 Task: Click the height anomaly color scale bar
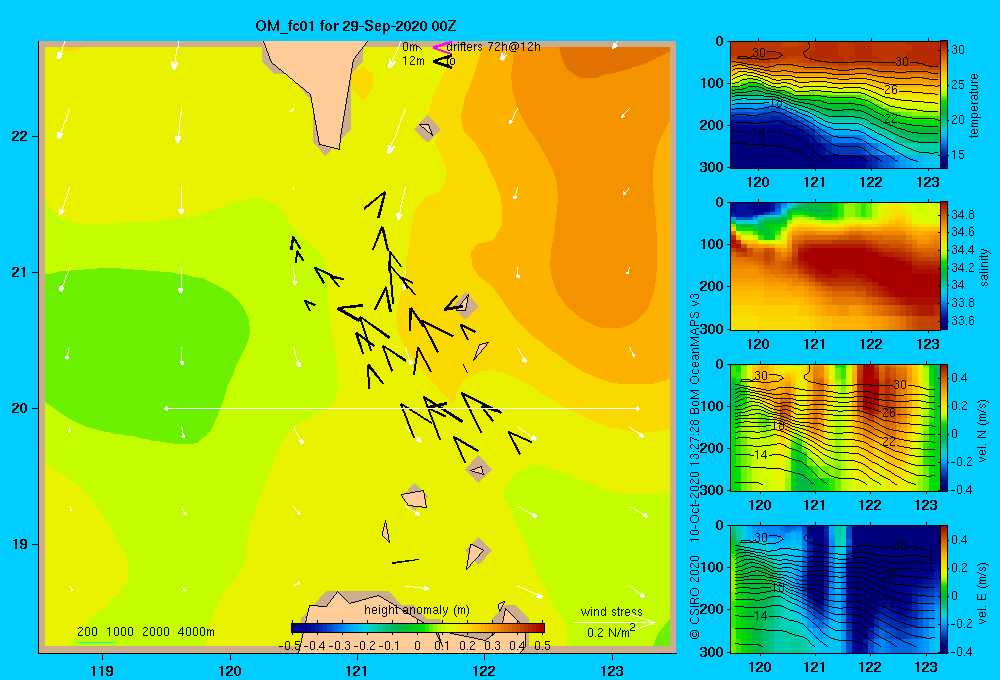(x=418, y=628)
